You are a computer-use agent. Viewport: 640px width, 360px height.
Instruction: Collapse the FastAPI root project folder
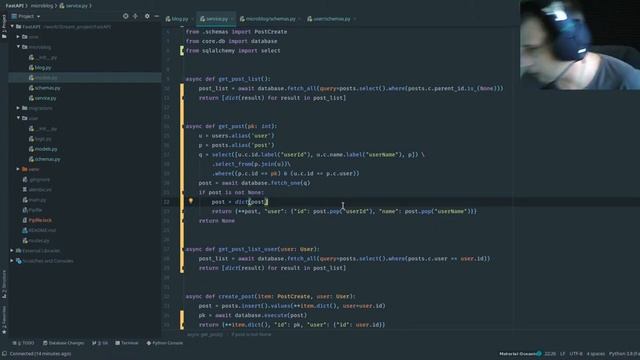point(12,27)
